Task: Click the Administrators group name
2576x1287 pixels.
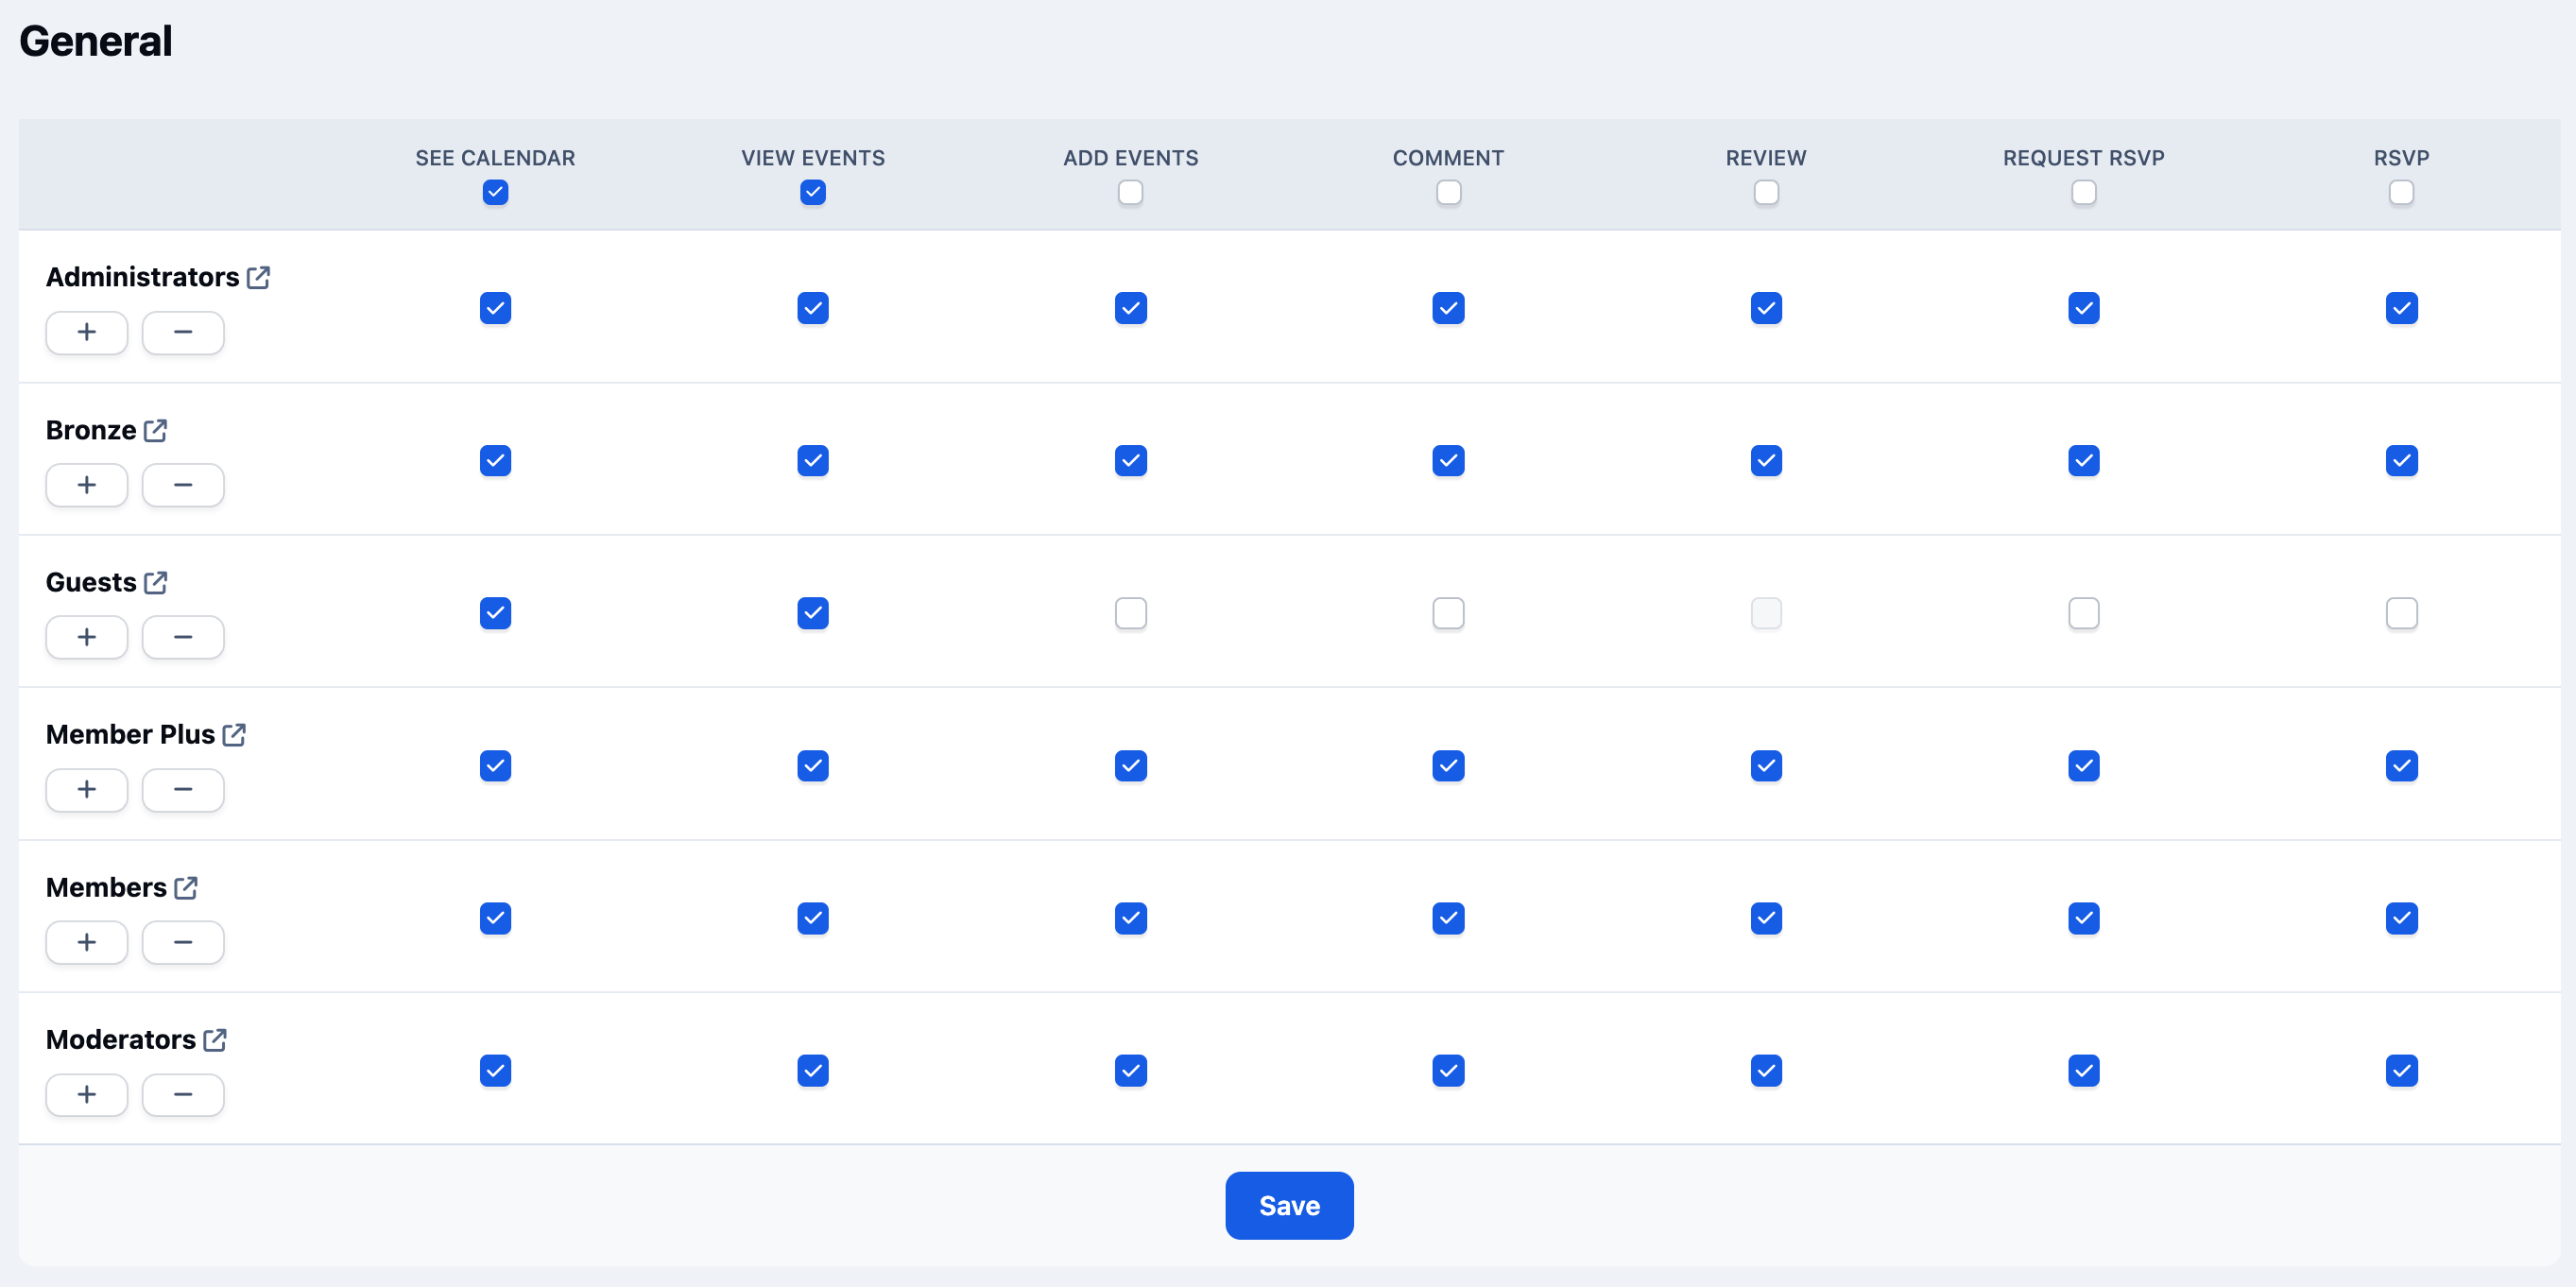Action: click(x=142, y=277)
